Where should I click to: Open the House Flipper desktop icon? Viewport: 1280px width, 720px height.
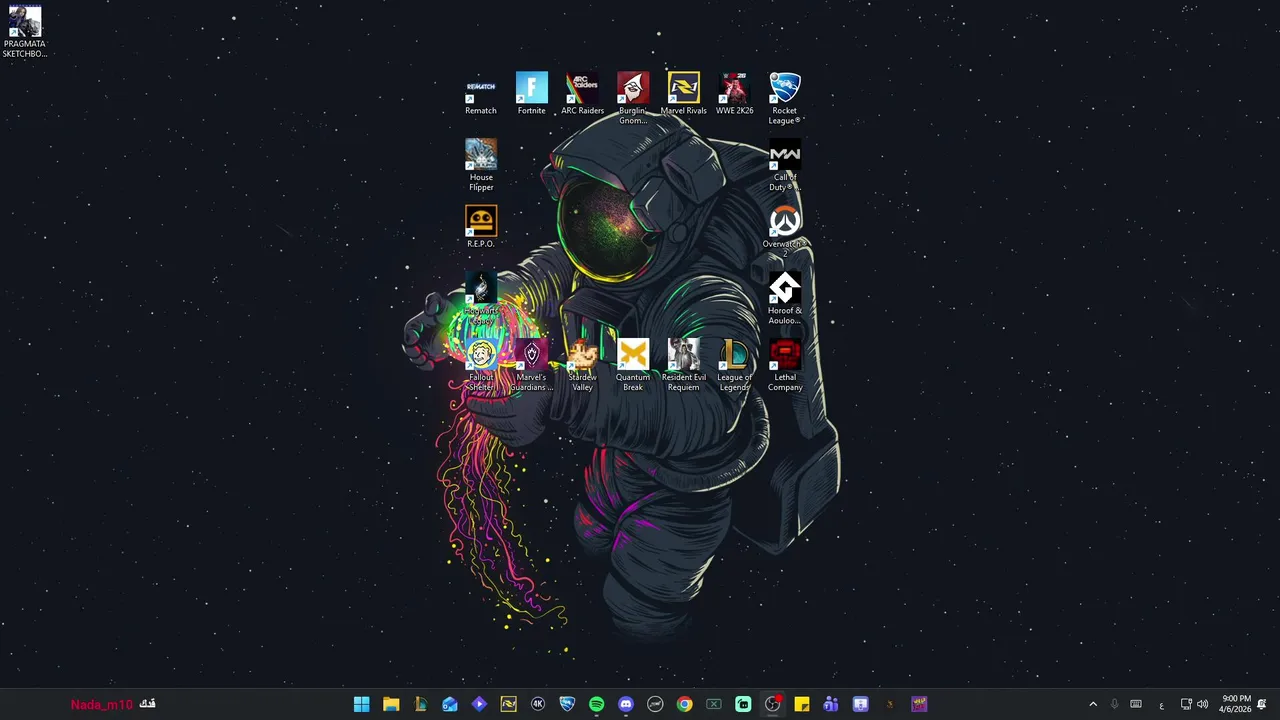(481, 166)
